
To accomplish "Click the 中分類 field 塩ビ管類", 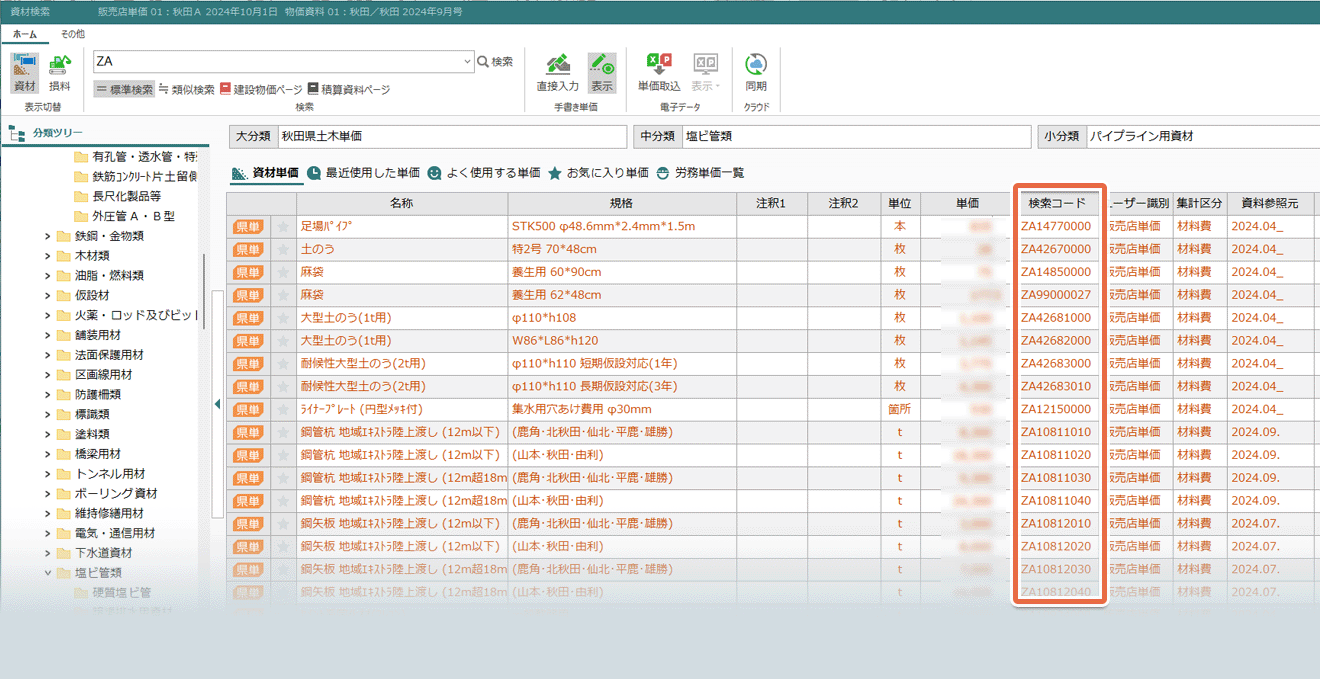I will point(855,136).
